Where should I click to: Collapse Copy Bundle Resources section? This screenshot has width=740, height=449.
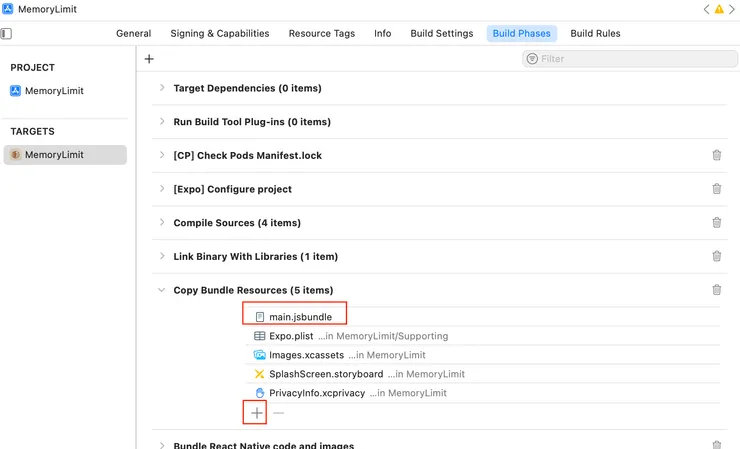(x=162, y=290)
